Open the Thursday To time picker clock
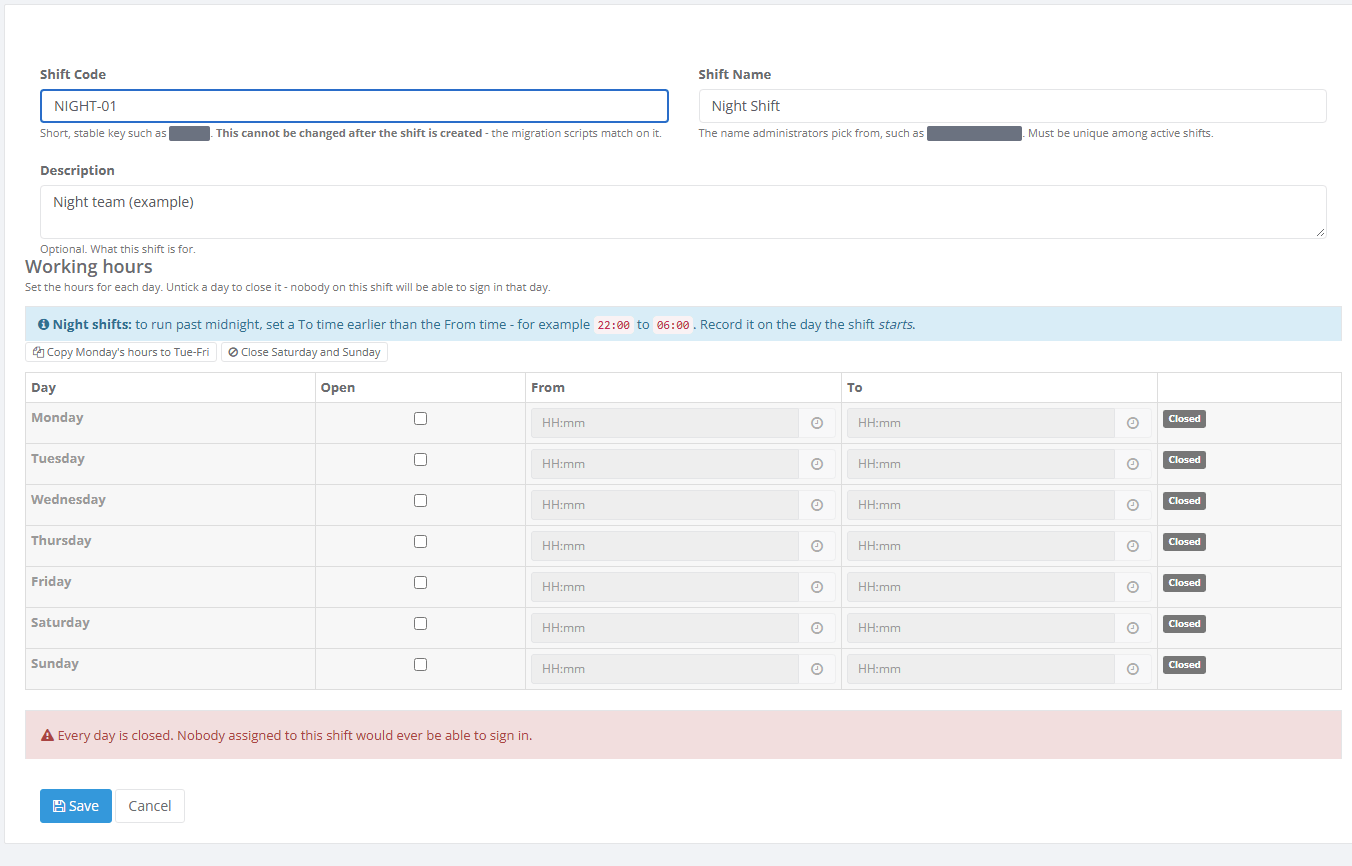The width and height of the screenshot is (1352, 866). [1133, 546]
